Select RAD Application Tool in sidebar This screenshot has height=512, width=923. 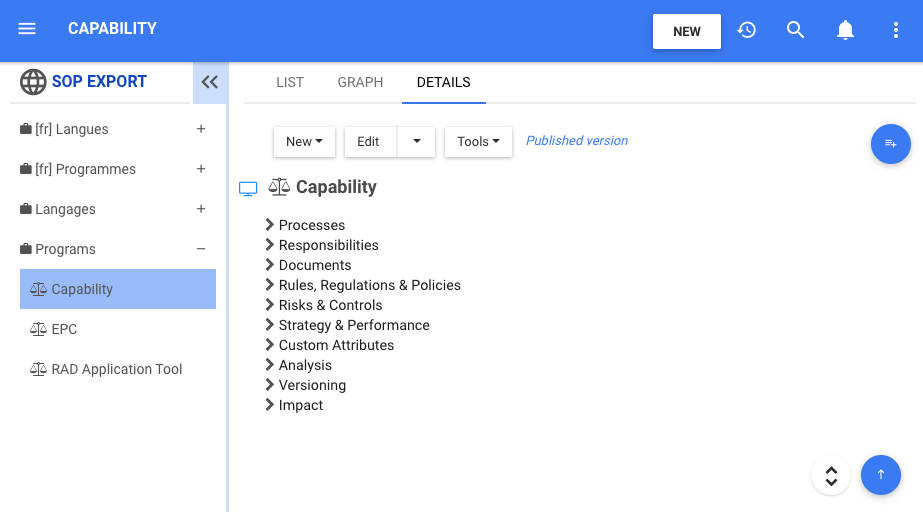[117, 369]
